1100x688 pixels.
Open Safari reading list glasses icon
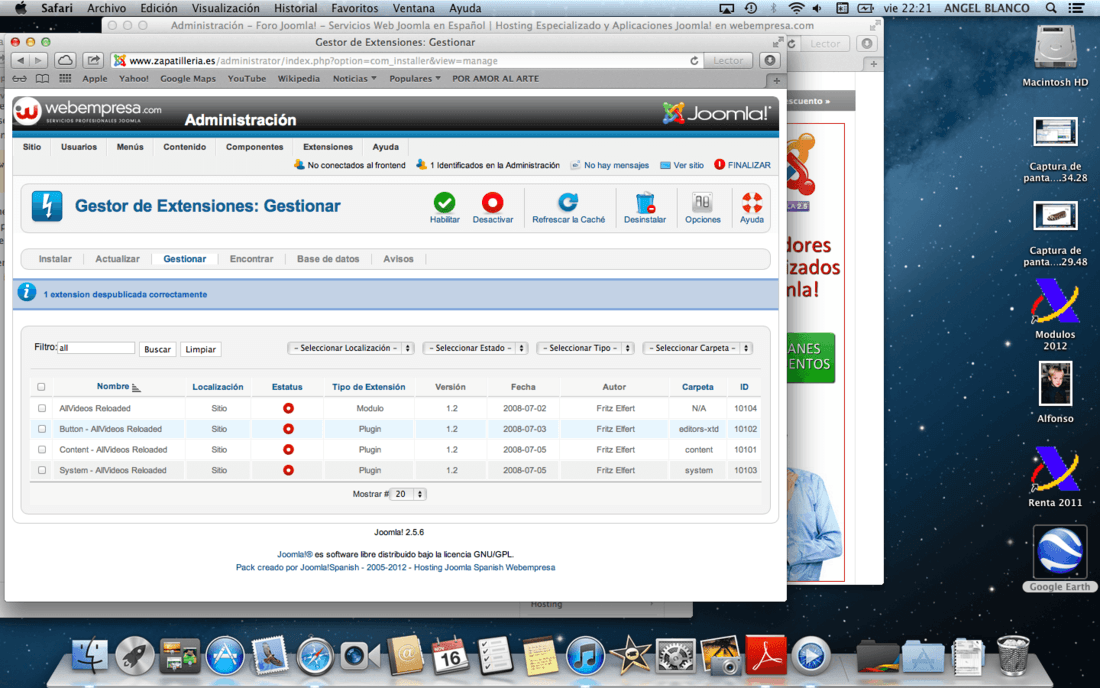tap(20, 79)
